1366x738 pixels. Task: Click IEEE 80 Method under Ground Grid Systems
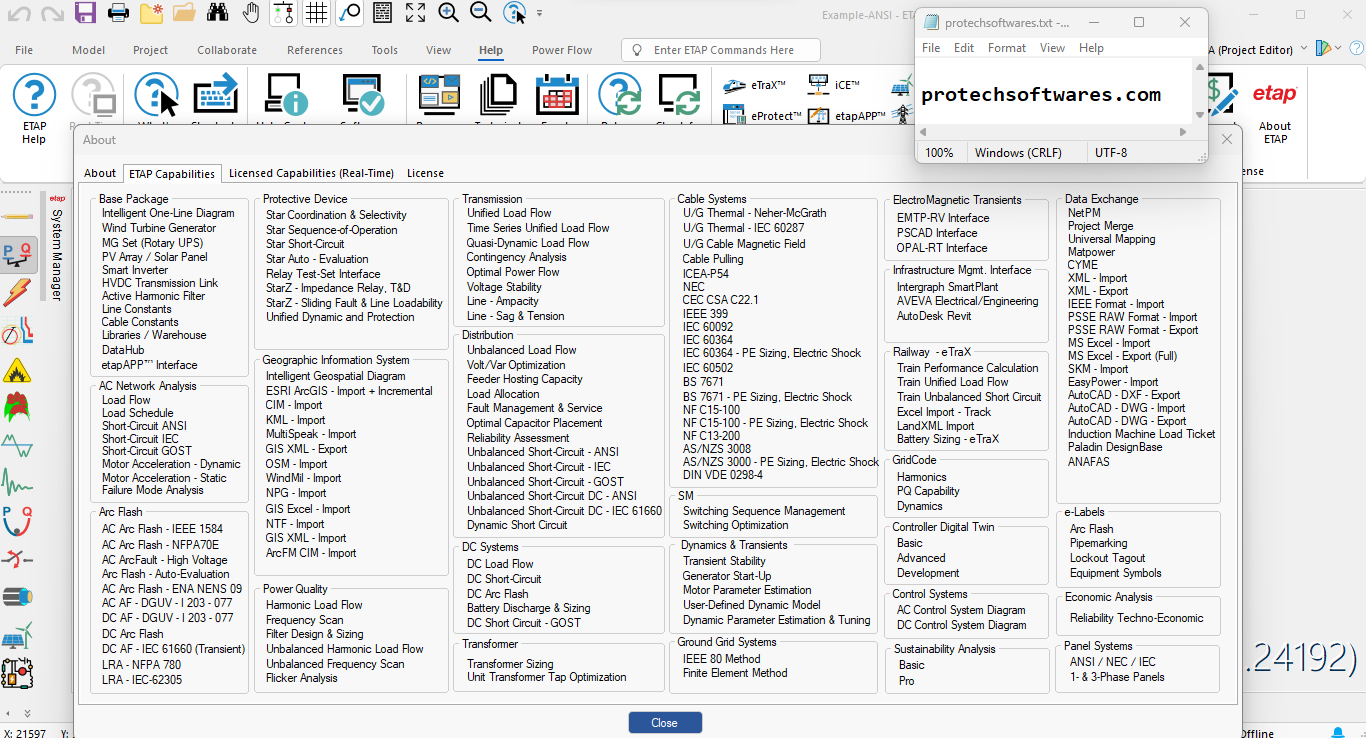[x=721, y=659]
